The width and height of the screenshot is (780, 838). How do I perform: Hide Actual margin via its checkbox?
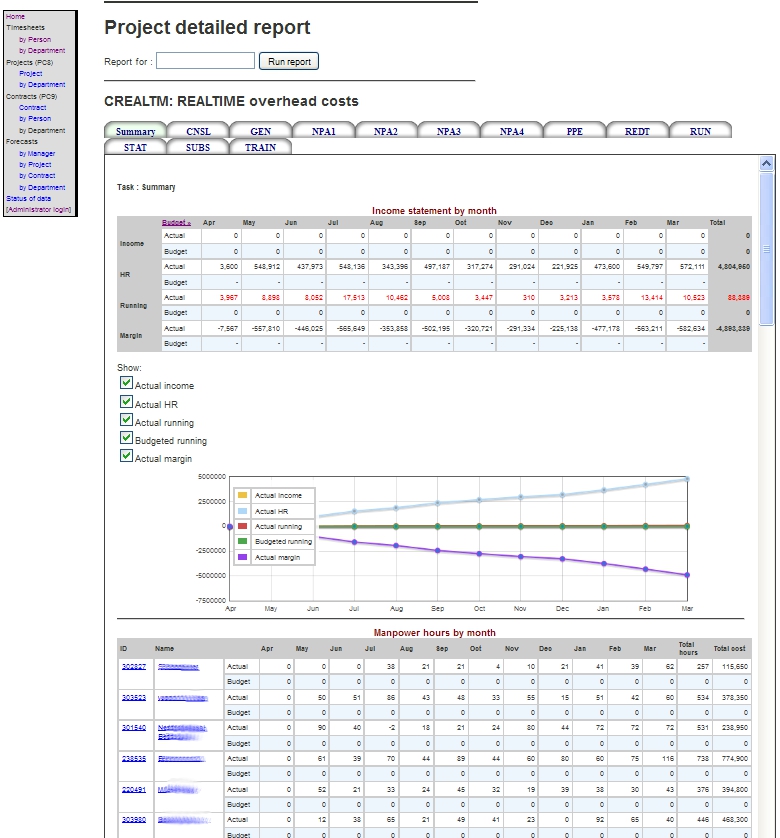coord(126,456)
